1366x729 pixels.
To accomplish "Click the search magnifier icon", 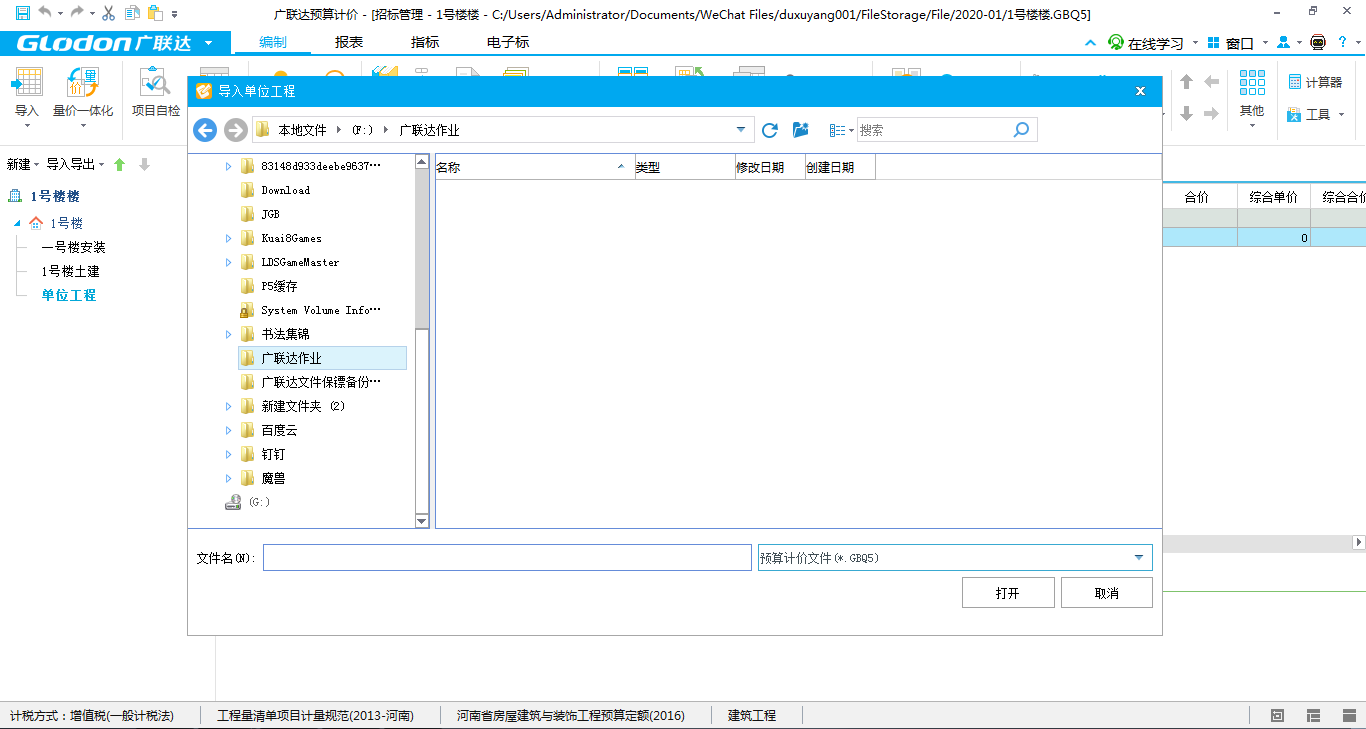I will 1021,130.
